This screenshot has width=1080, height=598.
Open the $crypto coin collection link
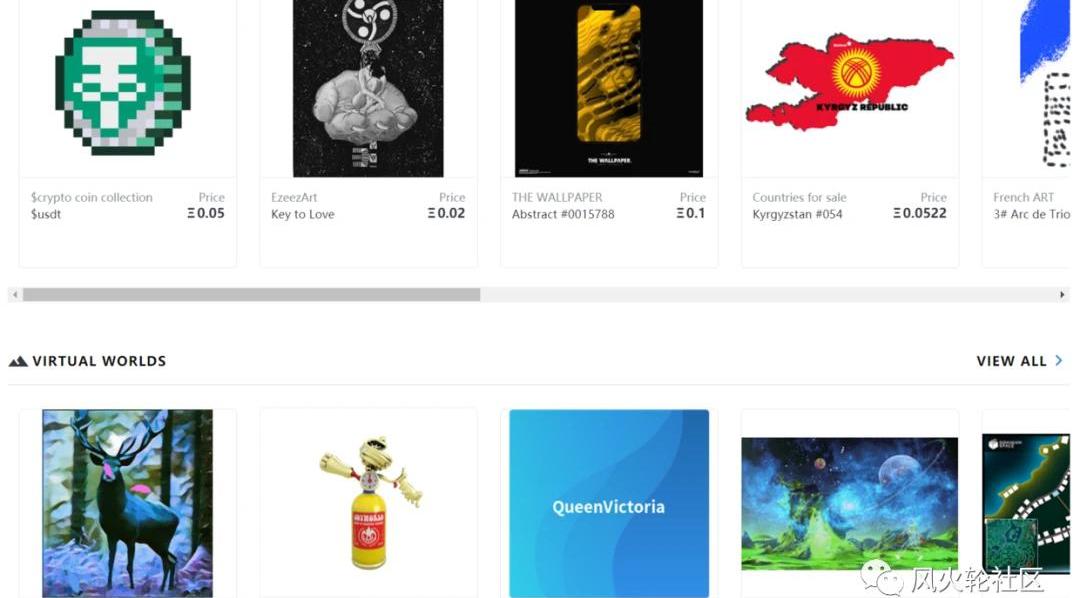(92, 197)
